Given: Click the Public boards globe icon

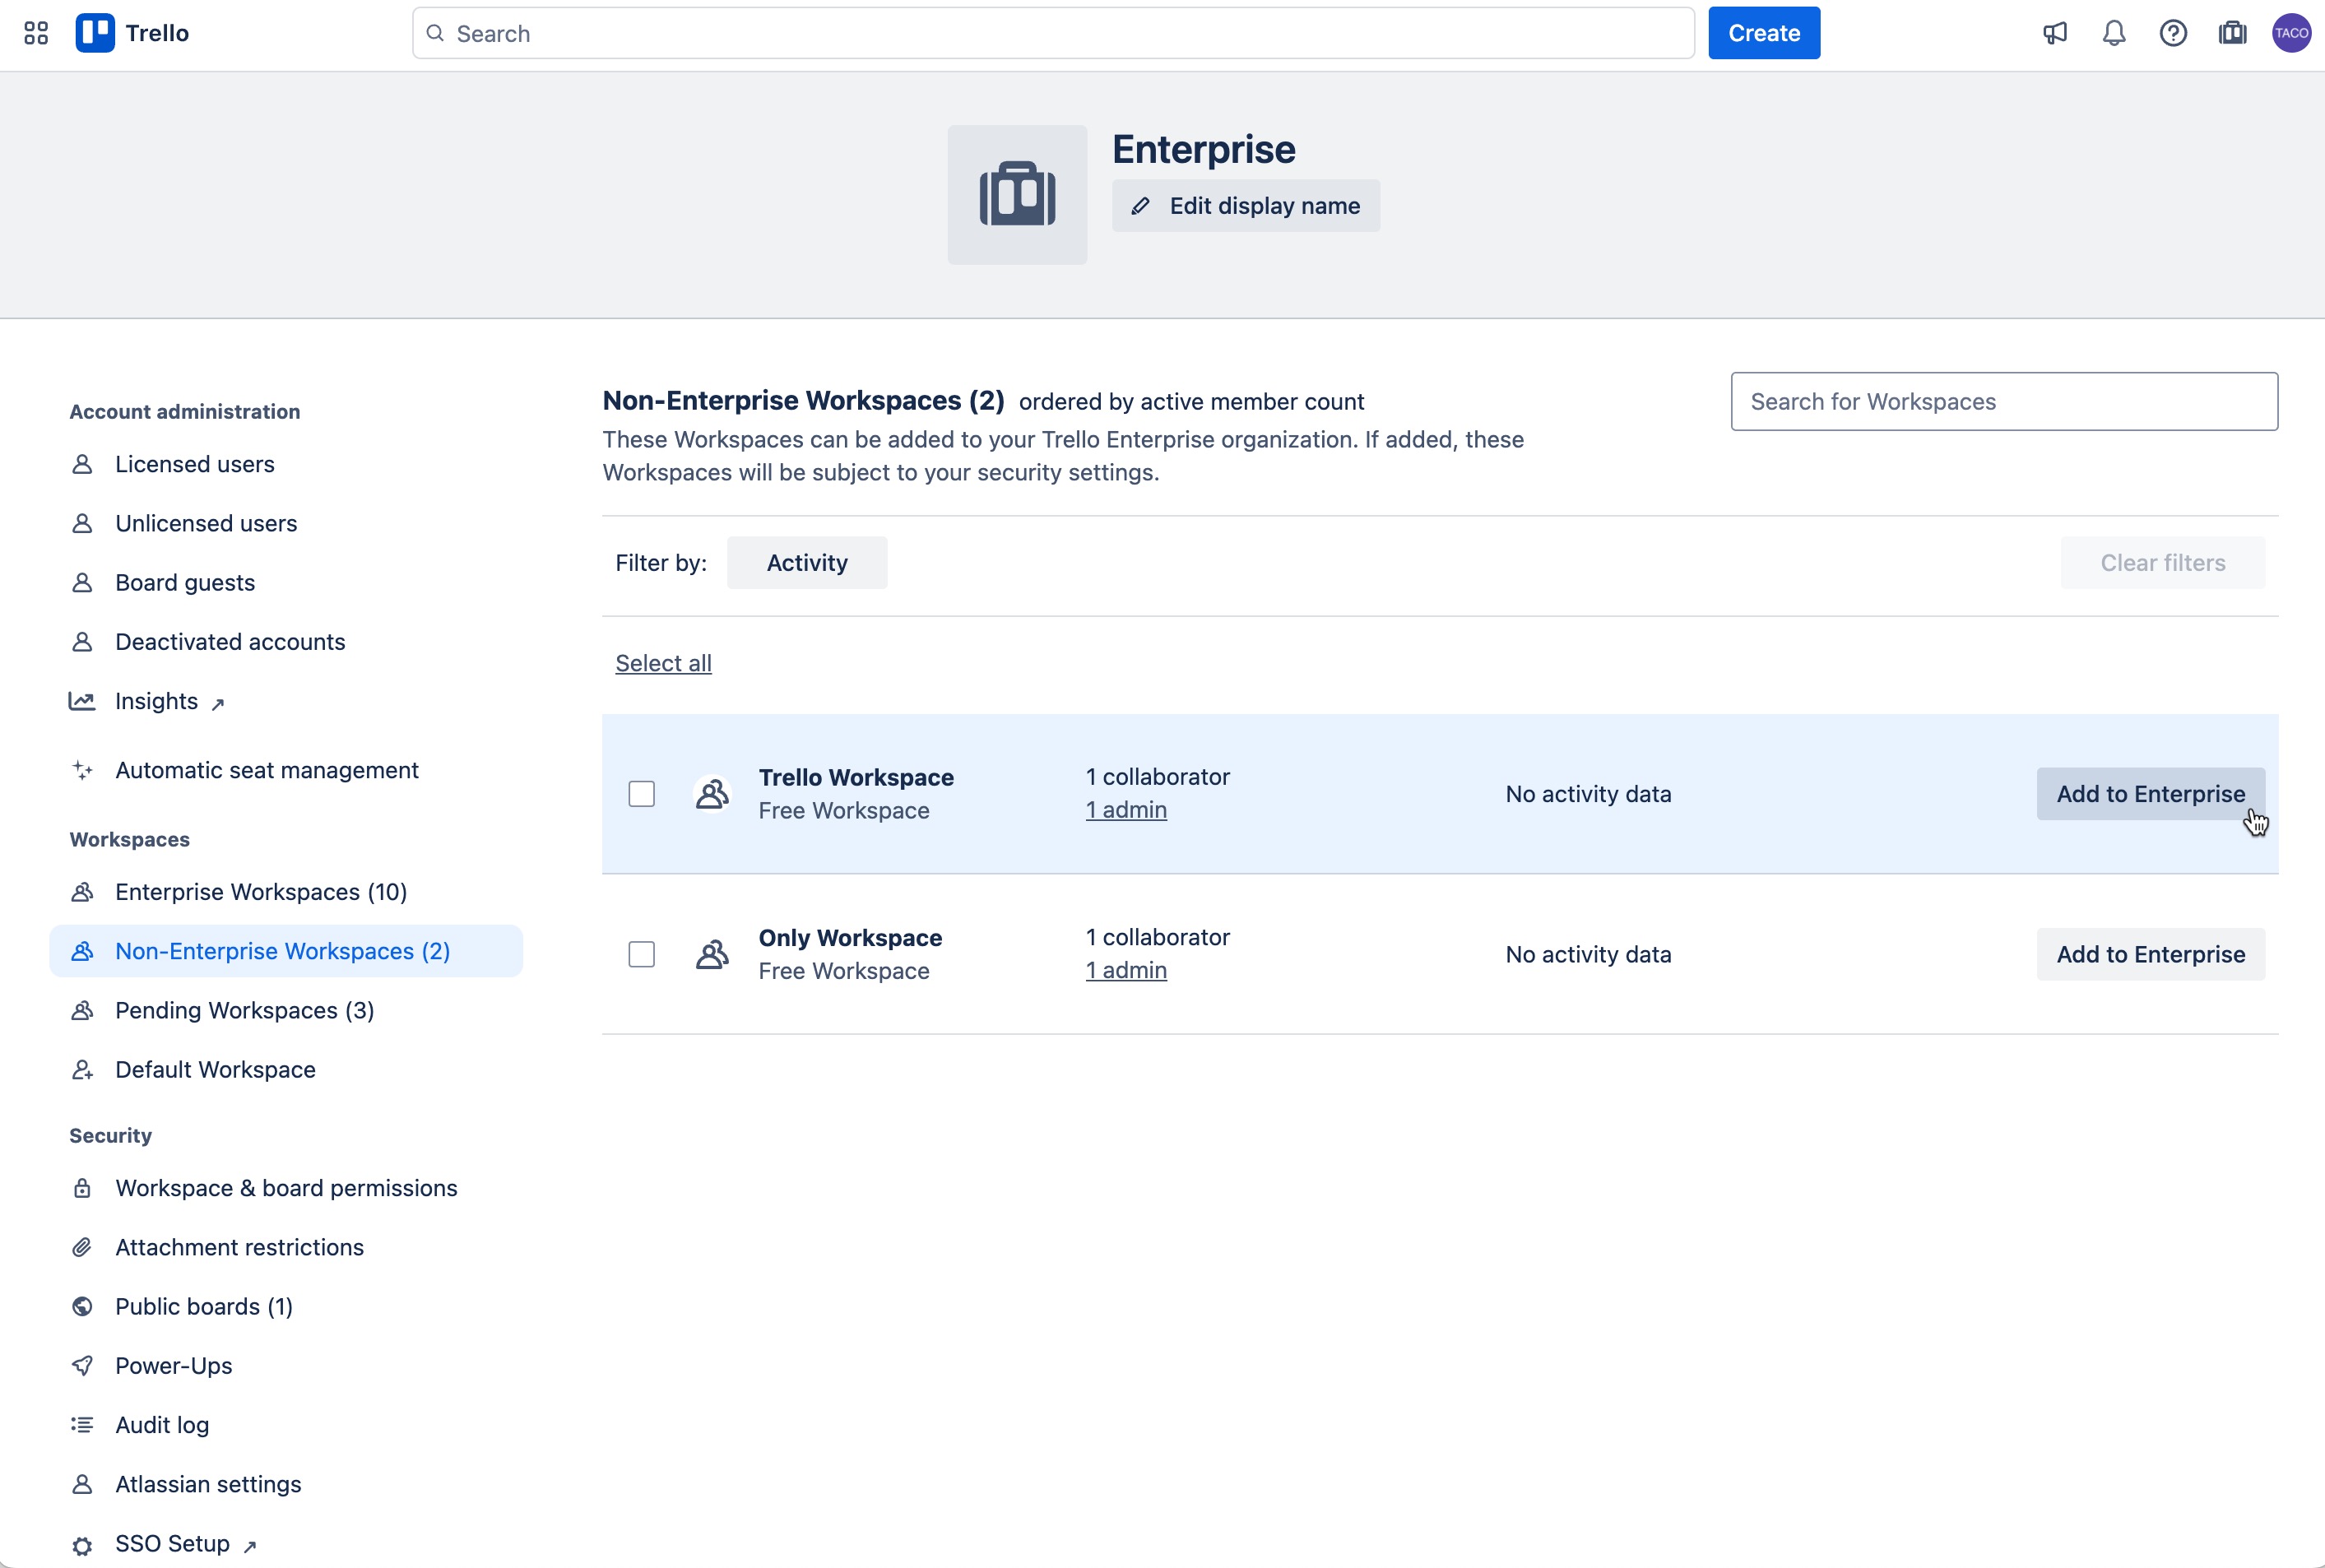Looking at the screenshot, I should coord(83,1306).
